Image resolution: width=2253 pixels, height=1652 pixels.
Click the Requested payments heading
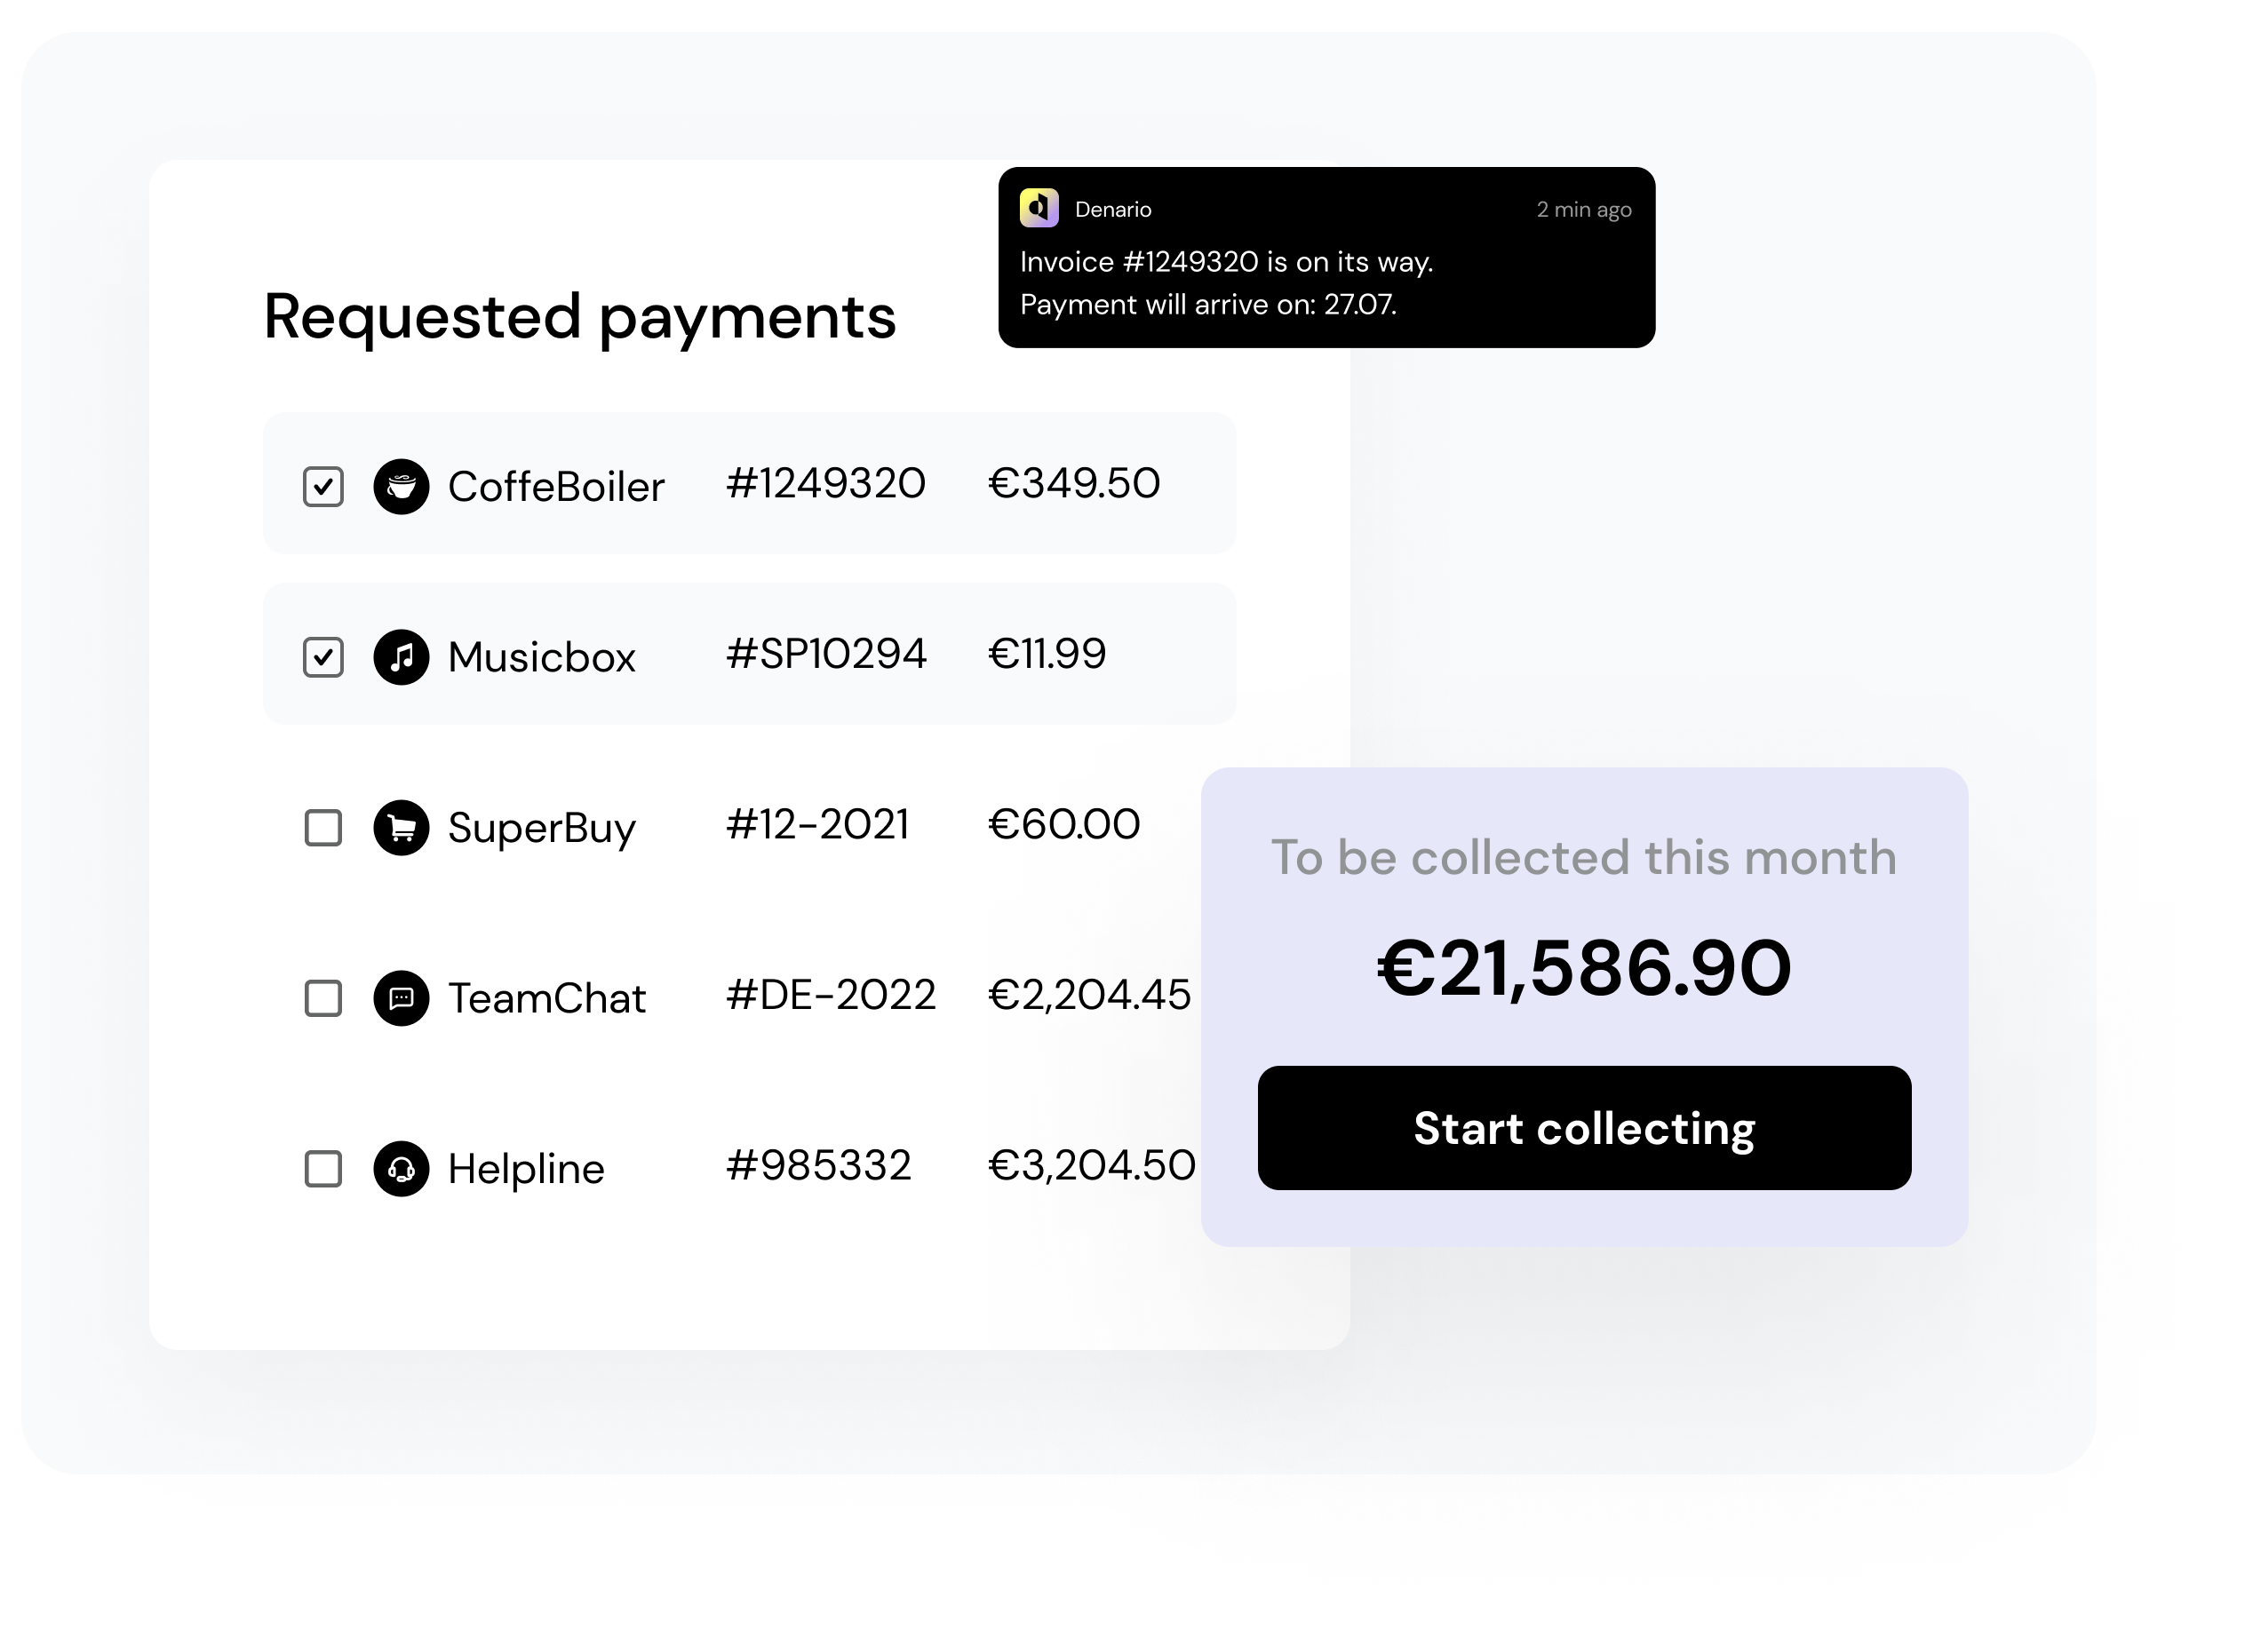tap(580, 318)
